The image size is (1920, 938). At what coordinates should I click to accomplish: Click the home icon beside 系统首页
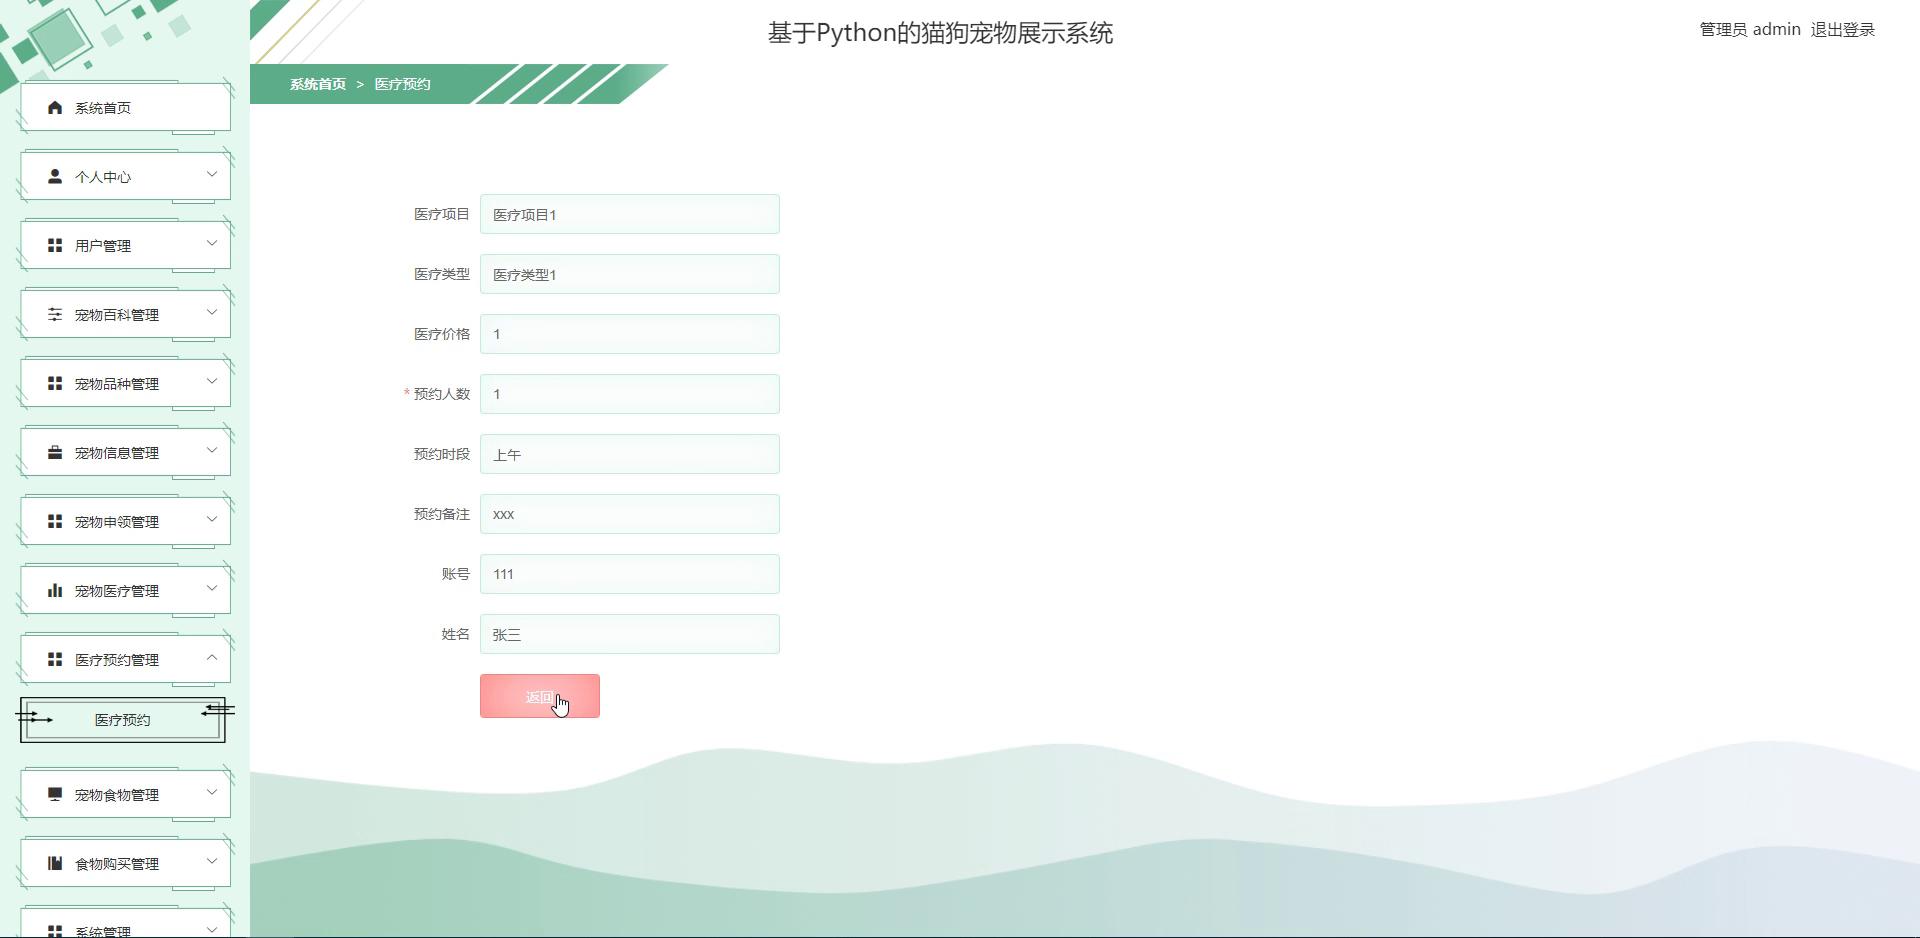[x=55, y=107]
